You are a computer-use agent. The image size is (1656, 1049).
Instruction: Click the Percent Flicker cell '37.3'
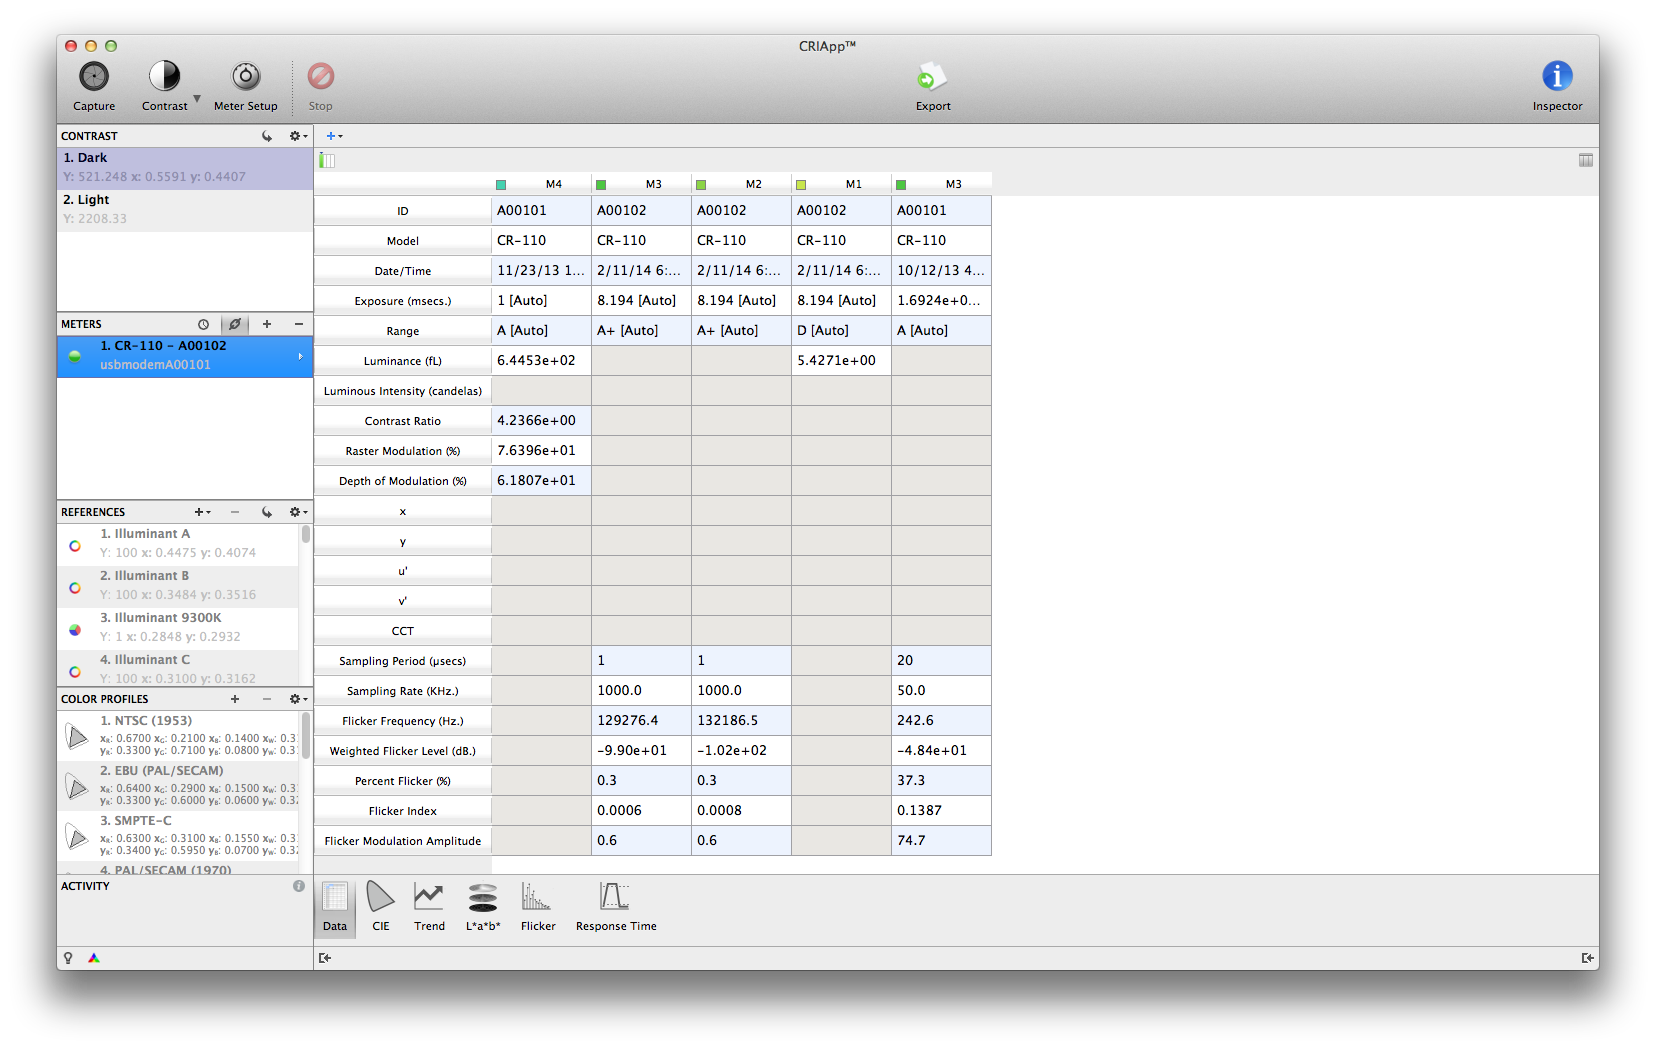click(x=941, y=781)
